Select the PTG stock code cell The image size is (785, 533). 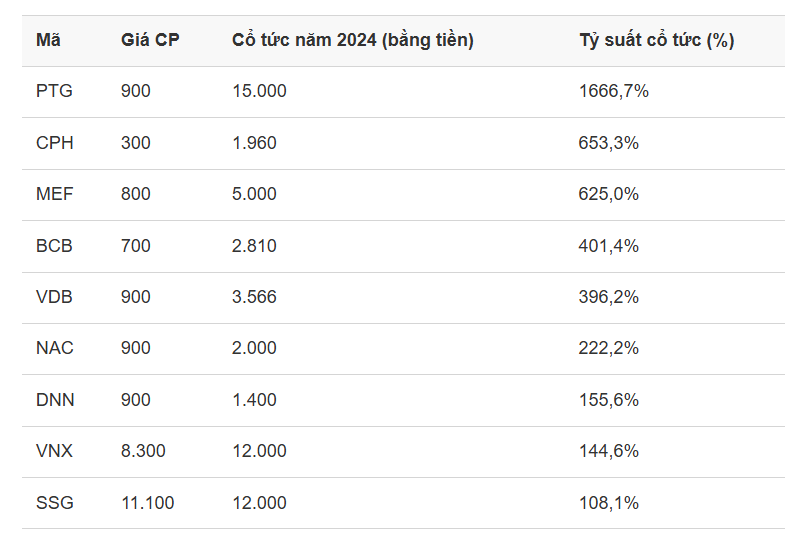coord(54,91)
